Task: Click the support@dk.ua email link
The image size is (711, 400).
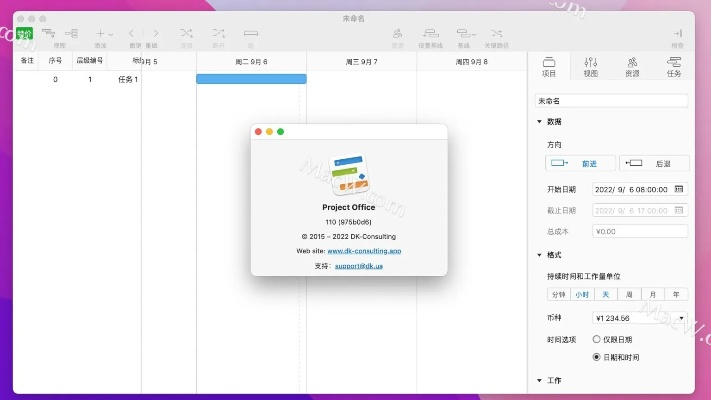Action: 359,266
